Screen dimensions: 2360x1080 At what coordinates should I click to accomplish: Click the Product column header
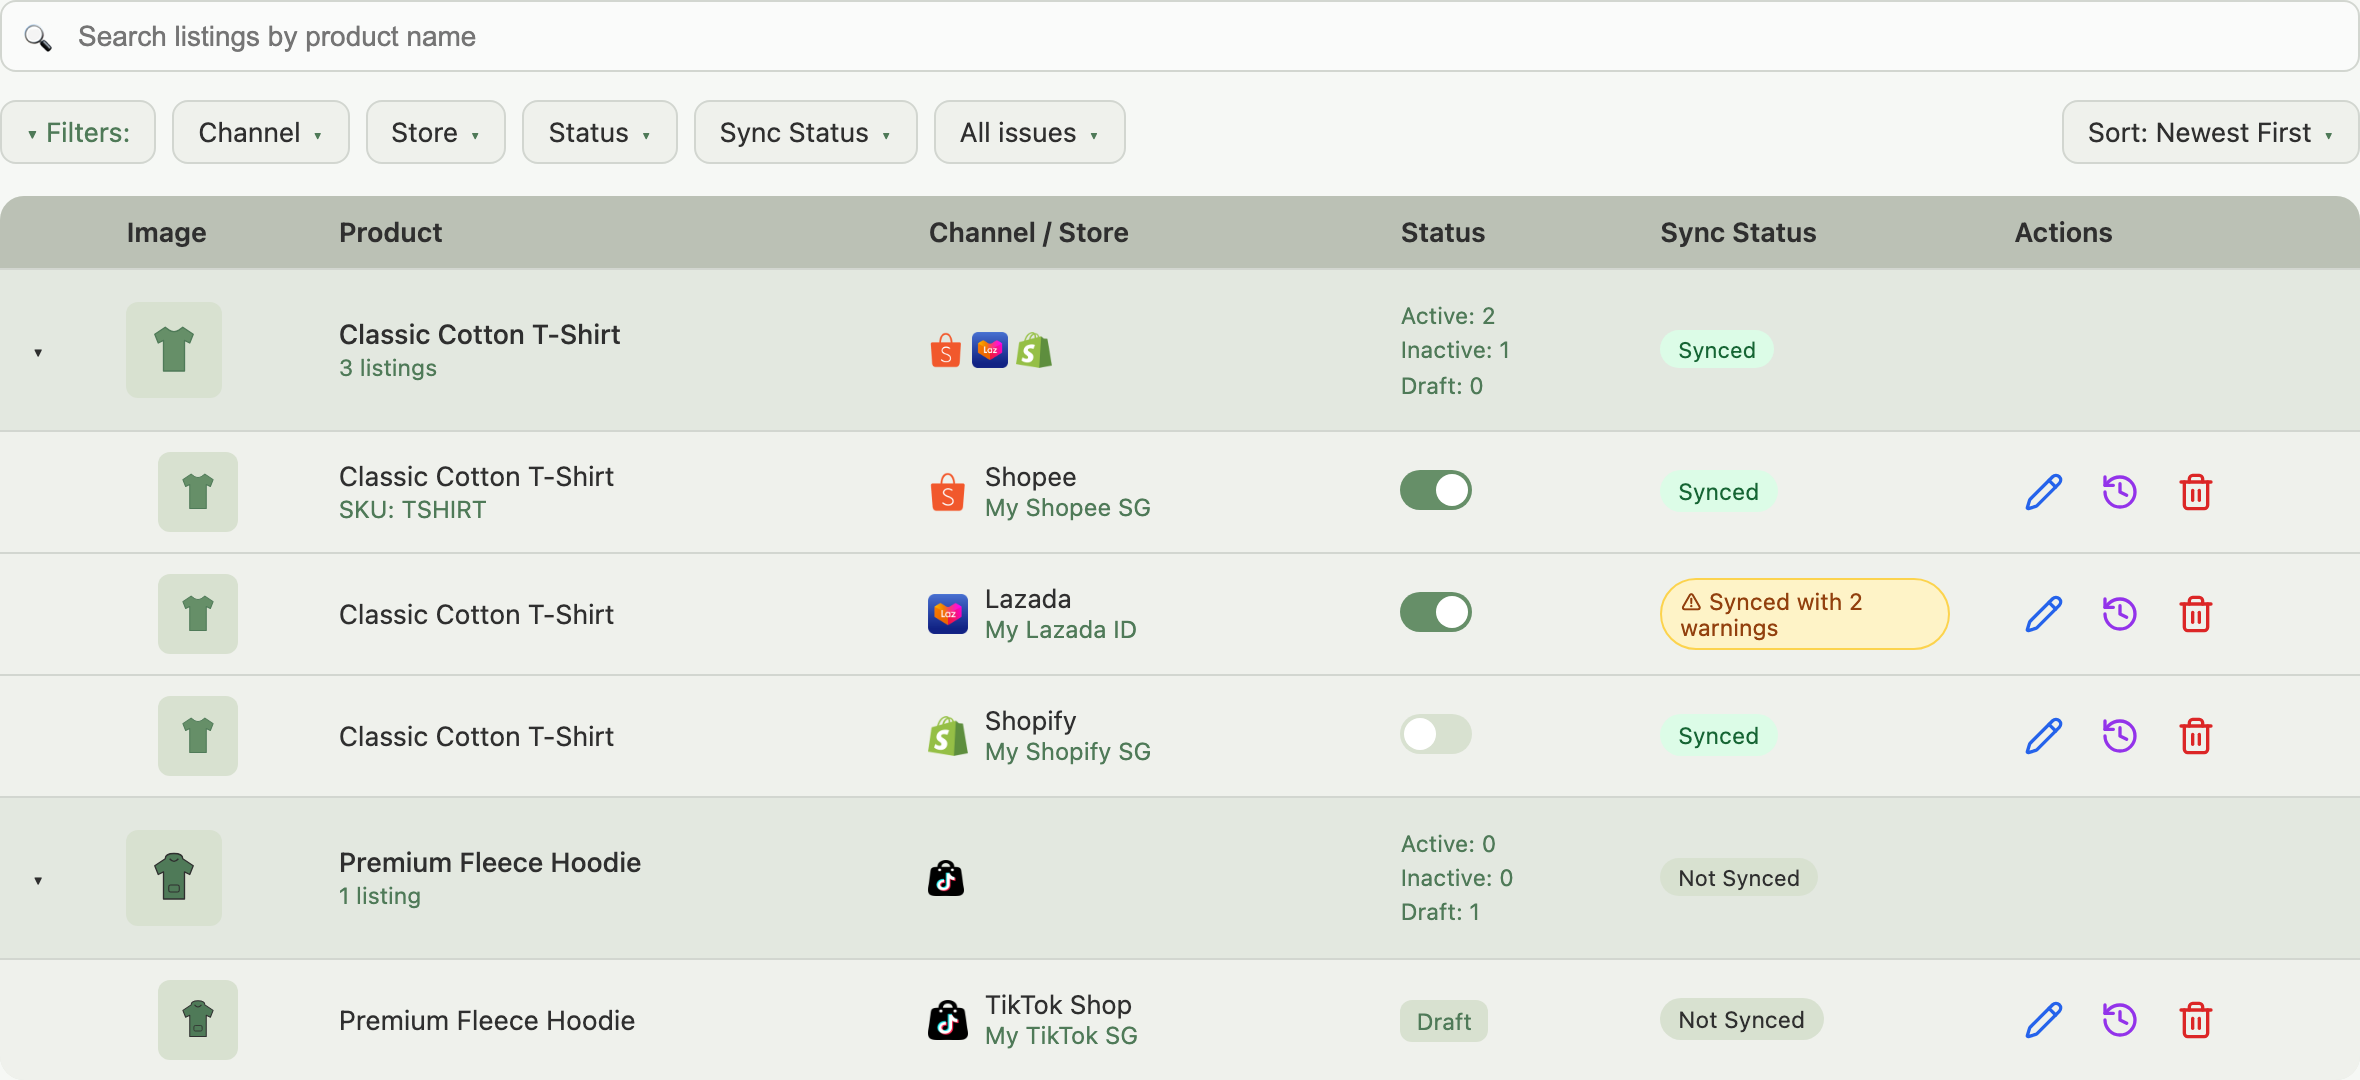coord(390,232)
